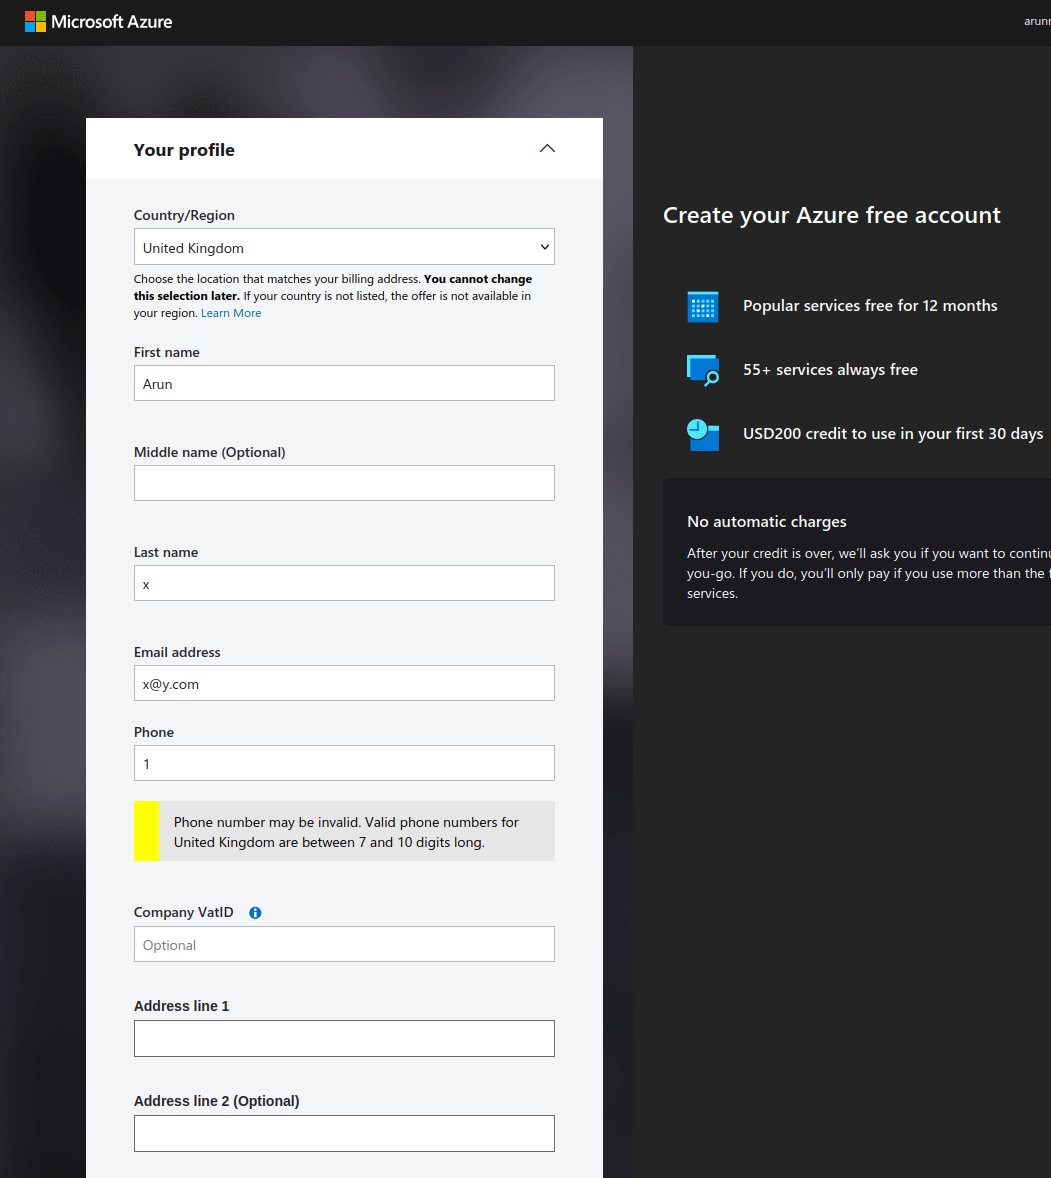Focus the Middle name (Optional) field
Screen dimensions: 1051x1178
(x=344, y=483)
